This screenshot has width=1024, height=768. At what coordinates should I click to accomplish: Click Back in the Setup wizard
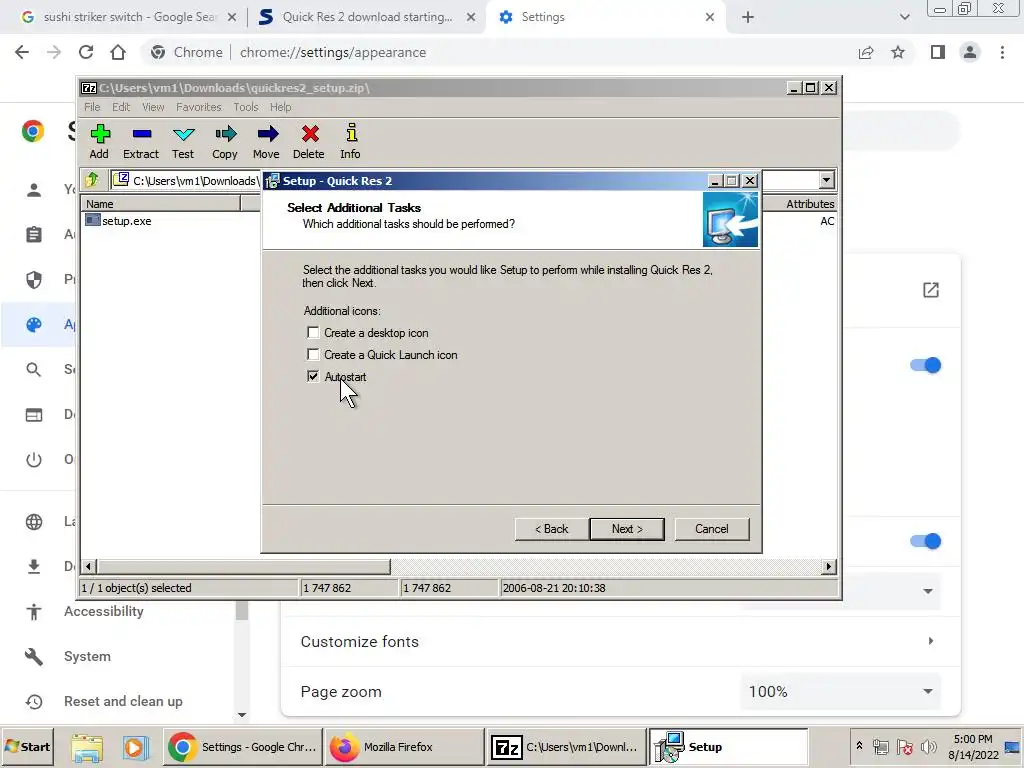pyautogui.click(x=551, y=529)
